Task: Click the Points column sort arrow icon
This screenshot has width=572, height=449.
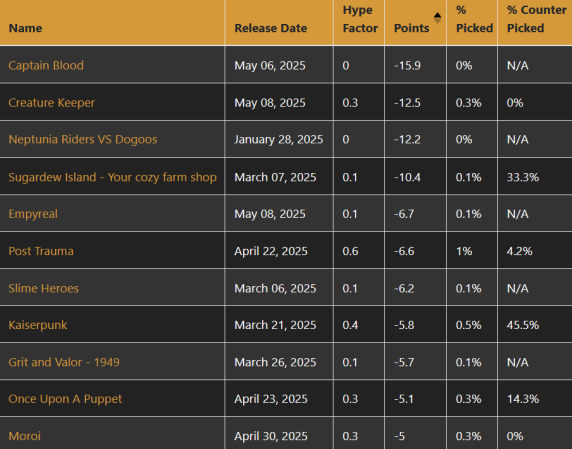Action: tap(437, 18)
